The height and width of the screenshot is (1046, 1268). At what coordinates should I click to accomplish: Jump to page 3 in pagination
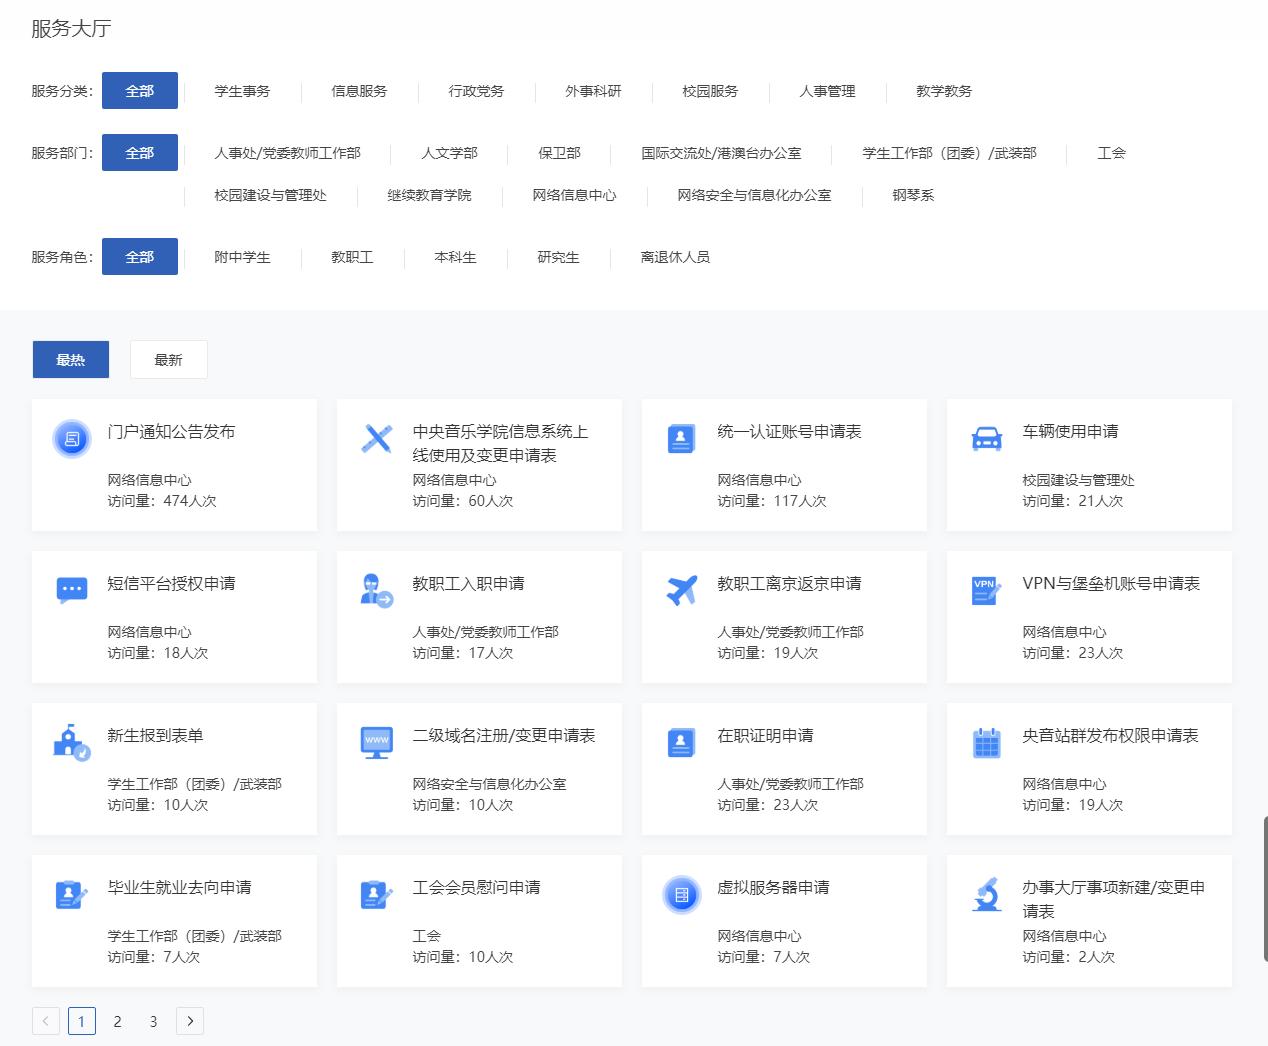[153, 1021]
